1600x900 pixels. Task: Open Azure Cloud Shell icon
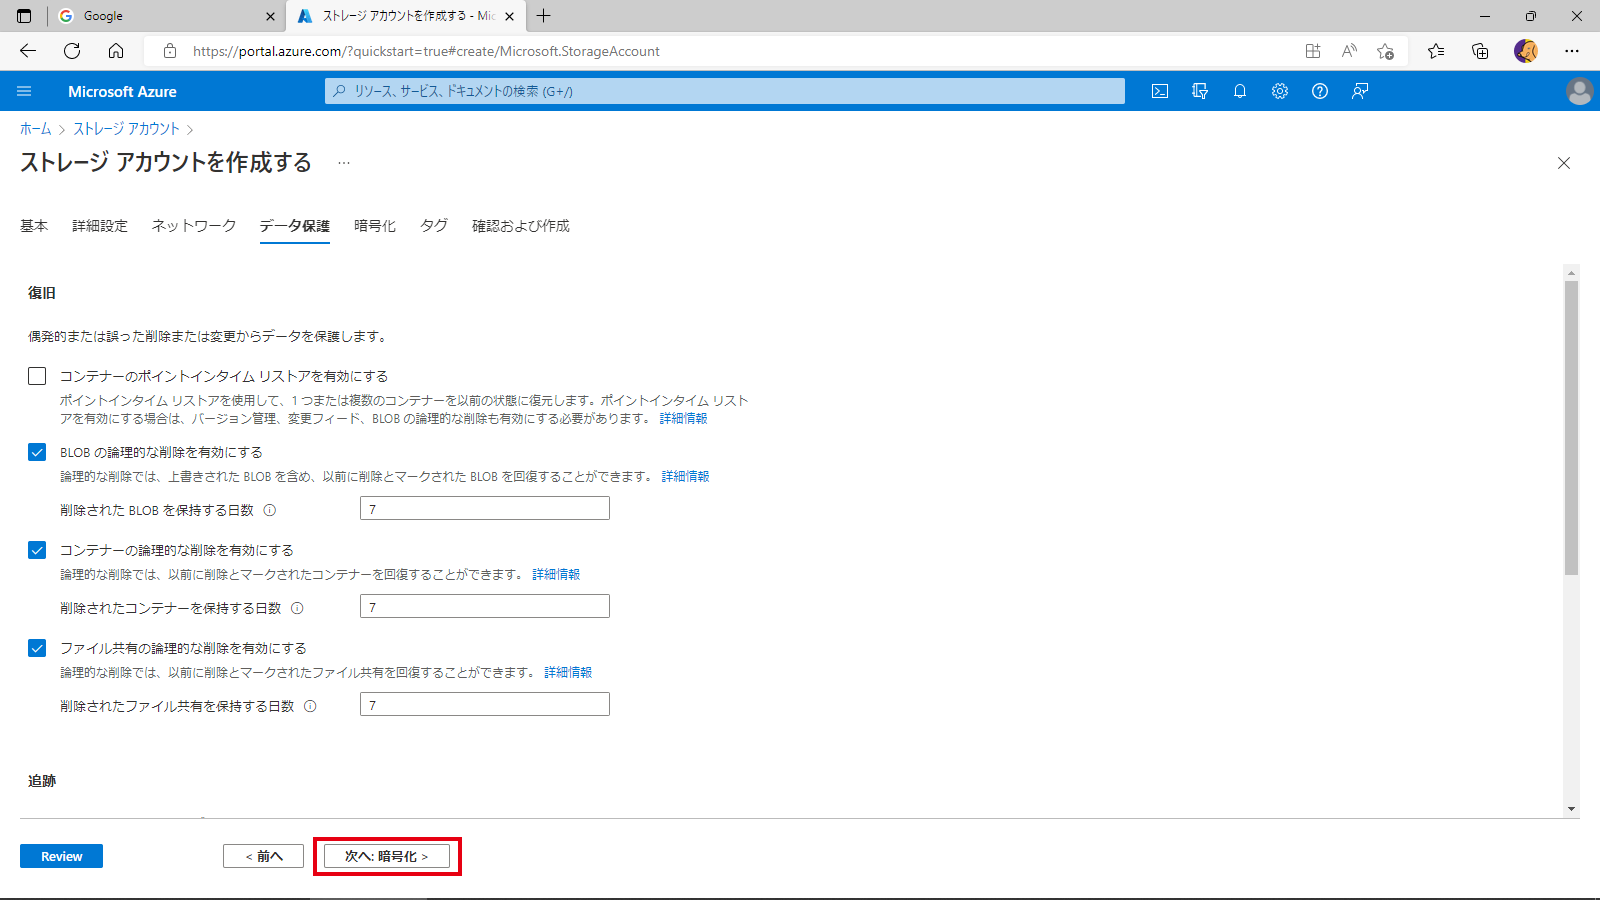(1160, 91)
